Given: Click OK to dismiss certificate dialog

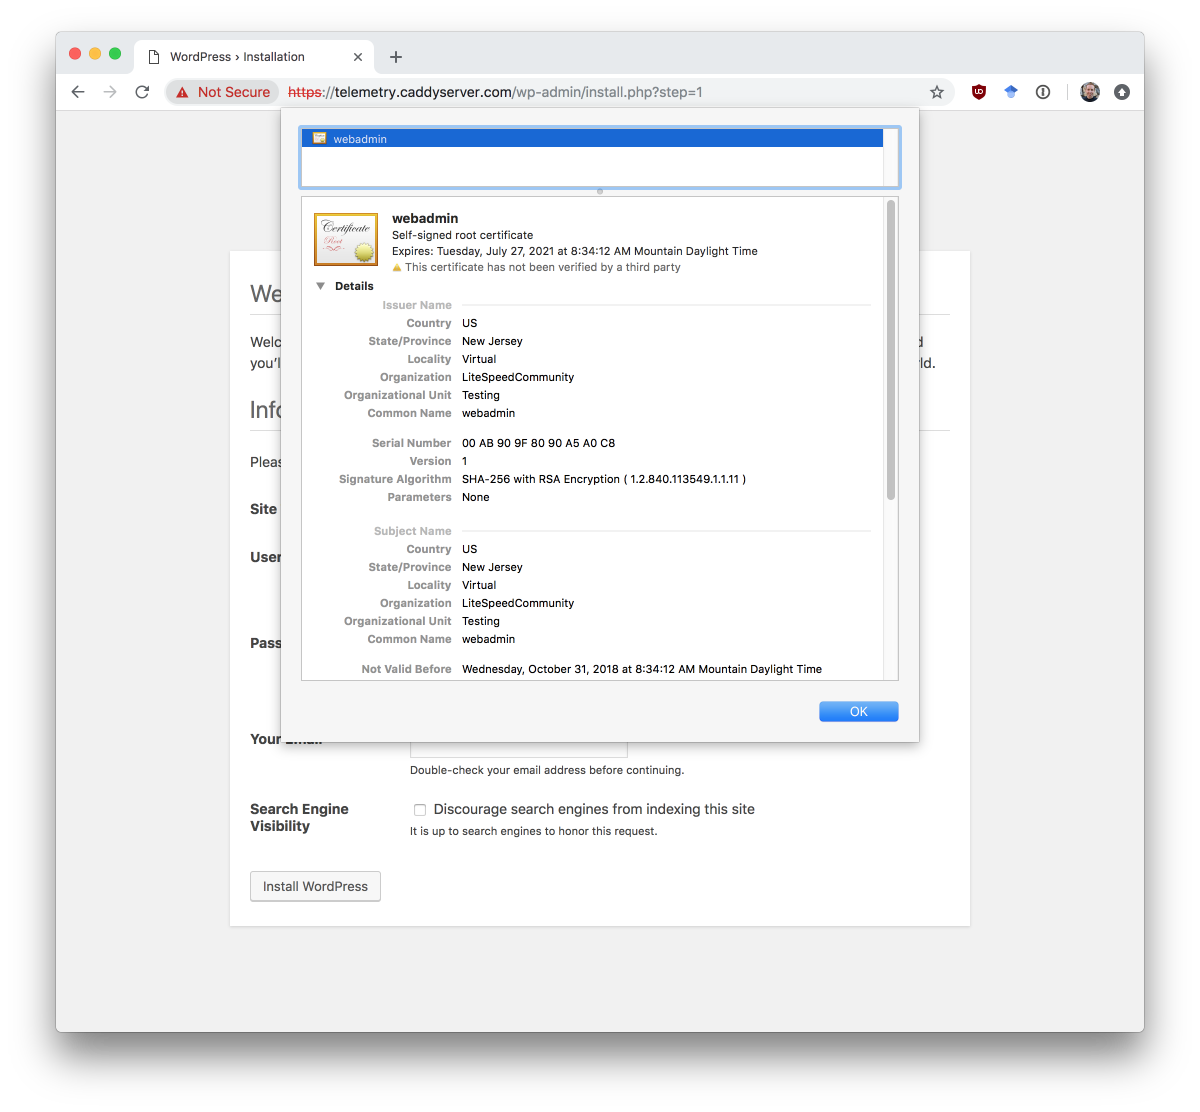Looking at the screenshot, I should (x=859, y=711).
